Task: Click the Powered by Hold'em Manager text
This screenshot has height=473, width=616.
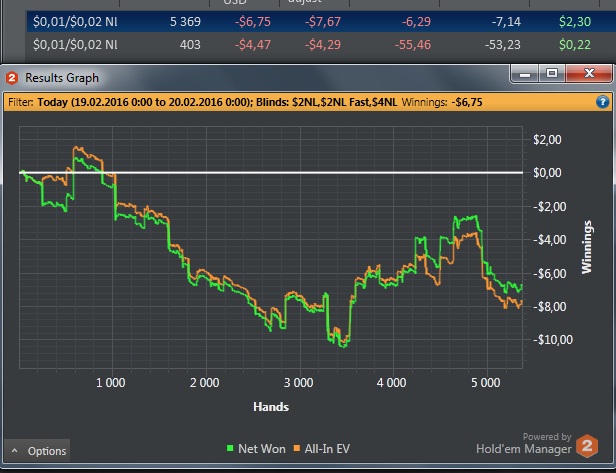Action: (524, 444)
